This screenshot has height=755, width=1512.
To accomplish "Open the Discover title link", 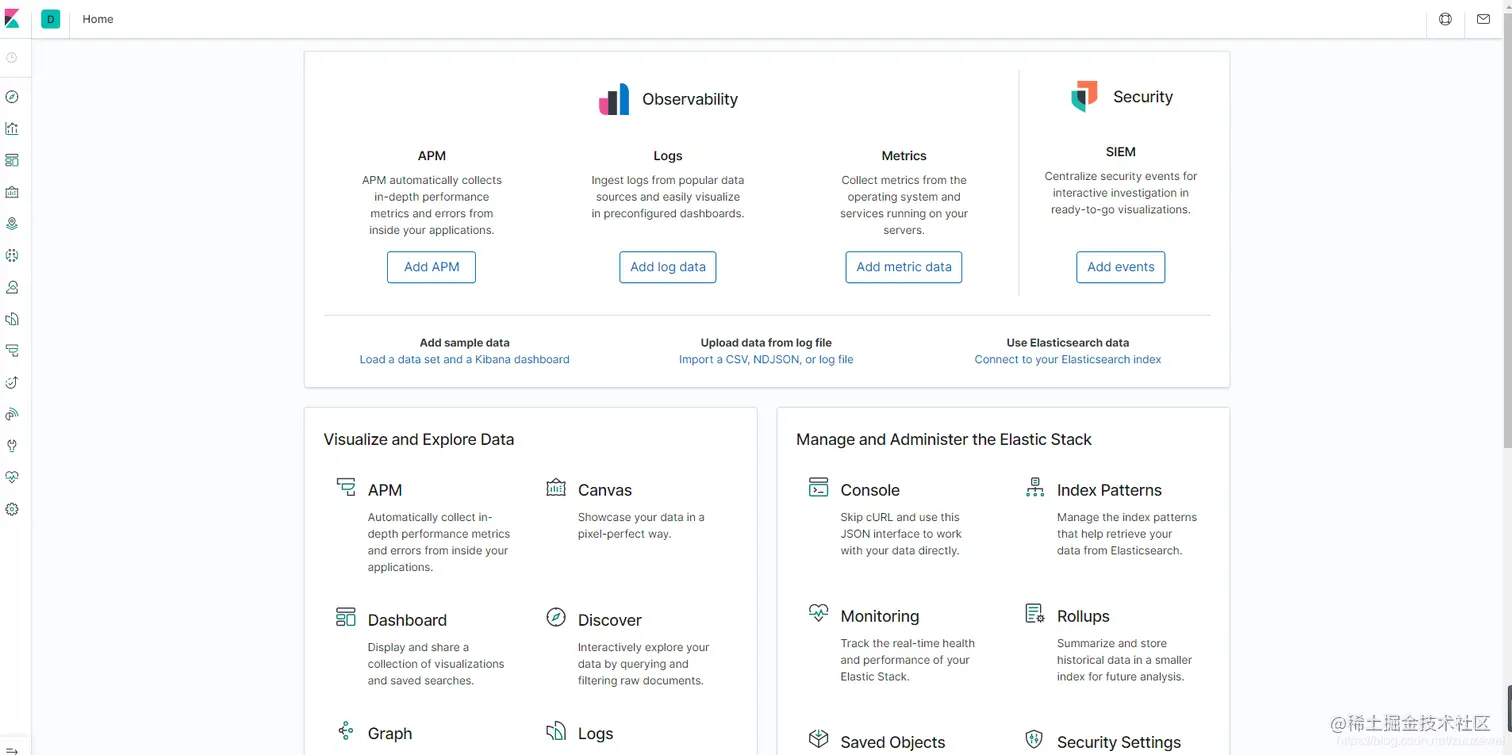I will [x=610, y=620].
